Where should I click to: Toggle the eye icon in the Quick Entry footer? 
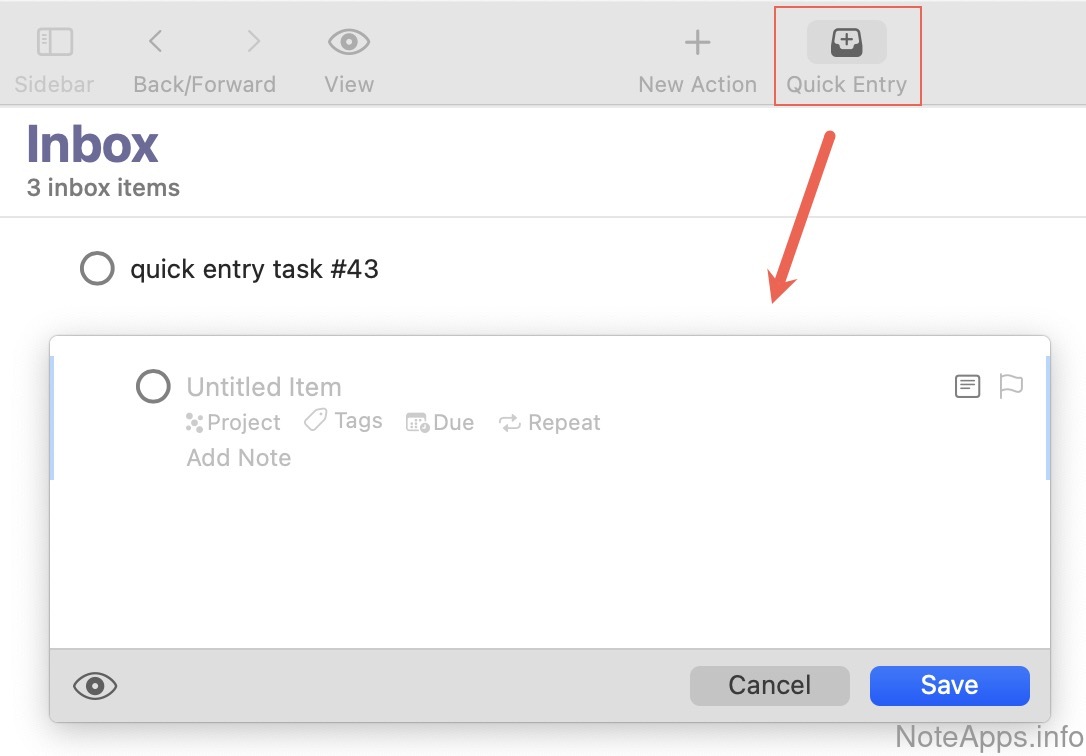point(95,686)
